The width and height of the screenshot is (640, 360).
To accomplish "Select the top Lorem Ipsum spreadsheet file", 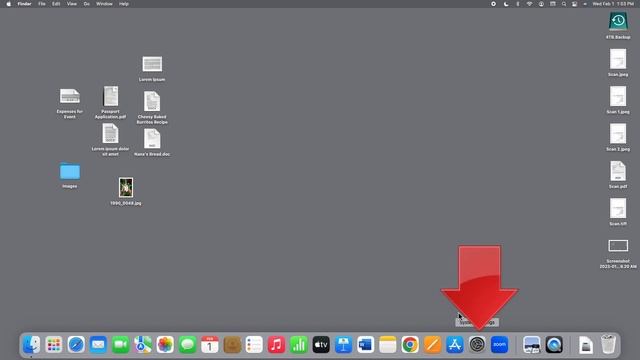I will pos(152,64).
